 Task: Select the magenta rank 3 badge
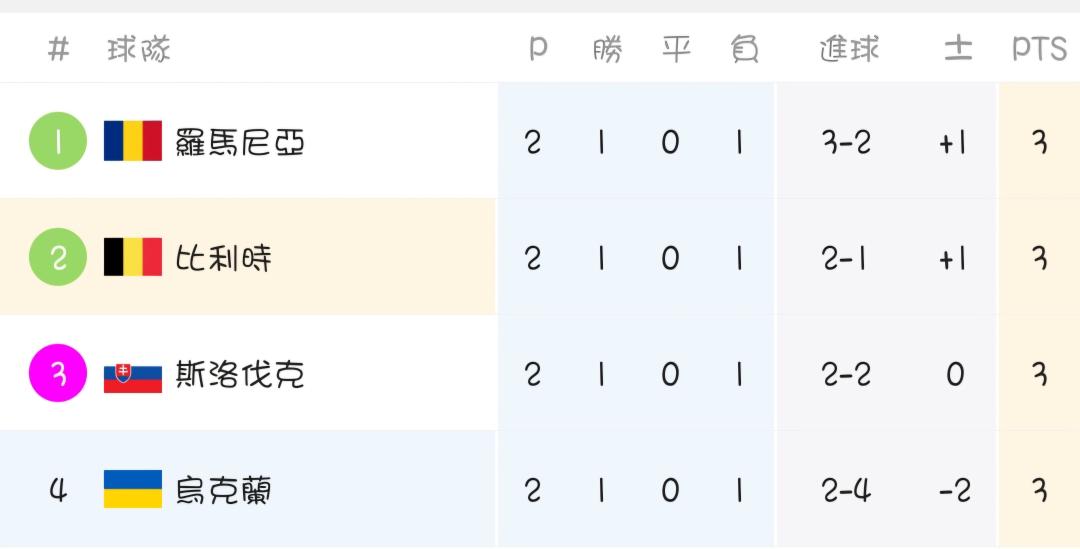coord(58,373)
